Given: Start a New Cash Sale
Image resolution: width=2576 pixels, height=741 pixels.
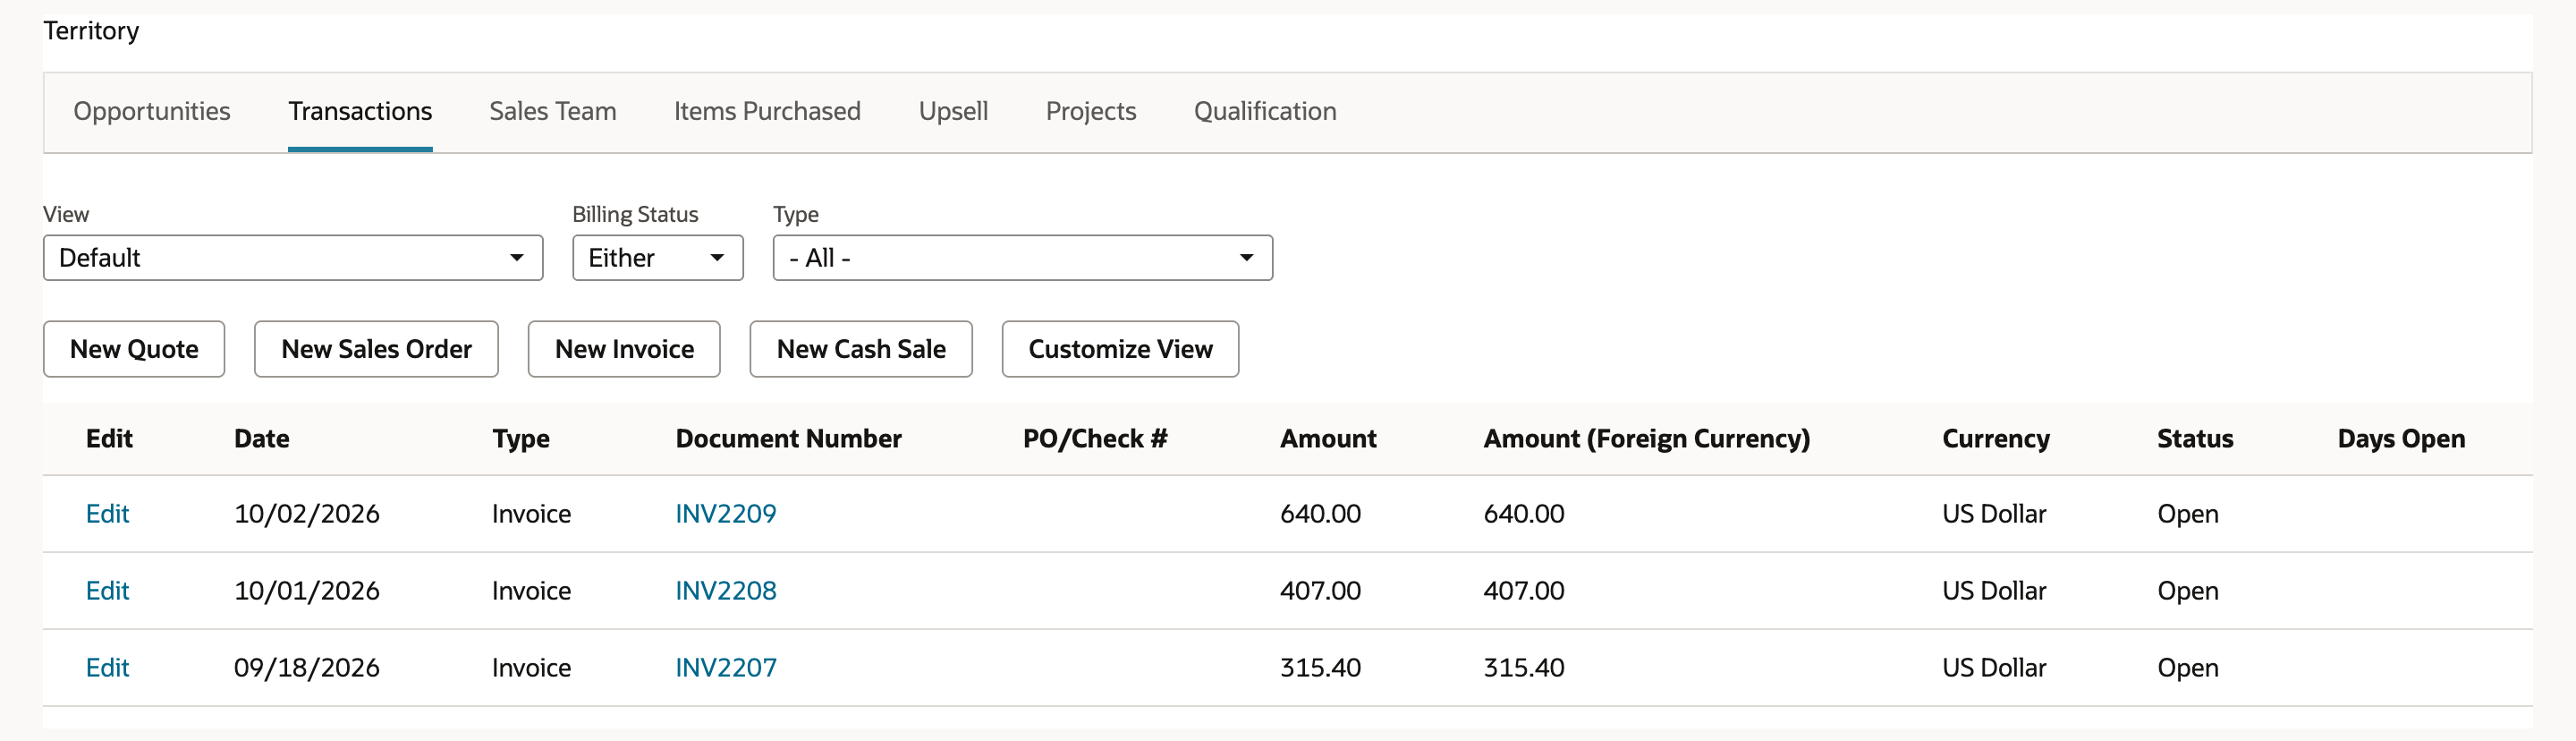Looking at the screenshot, I should [x=861, y=349].
